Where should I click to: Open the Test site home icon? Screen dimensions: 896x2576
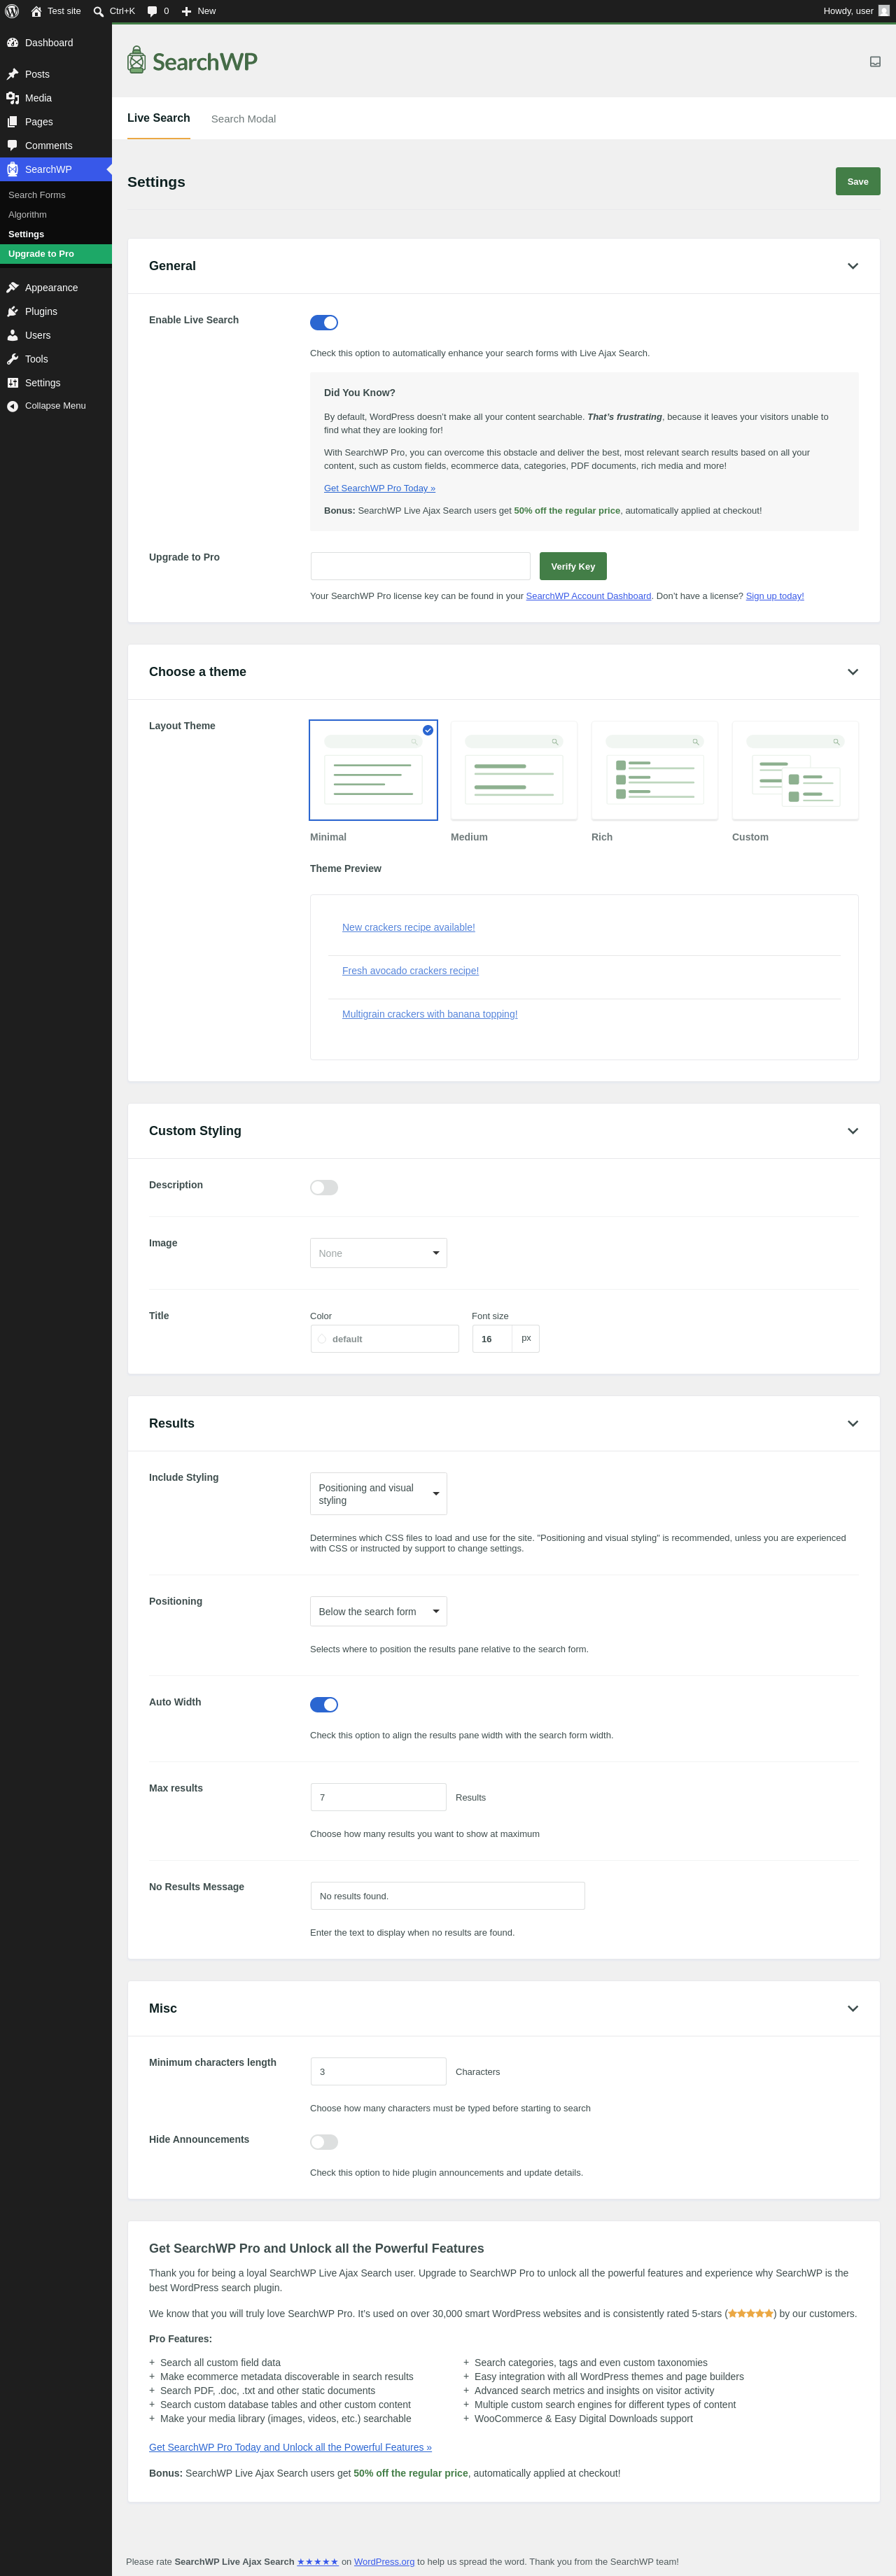pos(36,11)
